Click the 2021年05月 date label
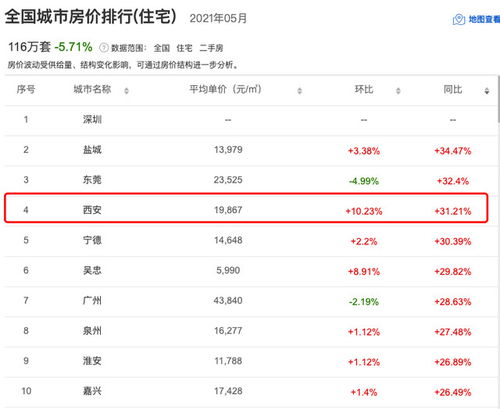The width and height of the screenshot is (500, 409). [x=218, y=18]
